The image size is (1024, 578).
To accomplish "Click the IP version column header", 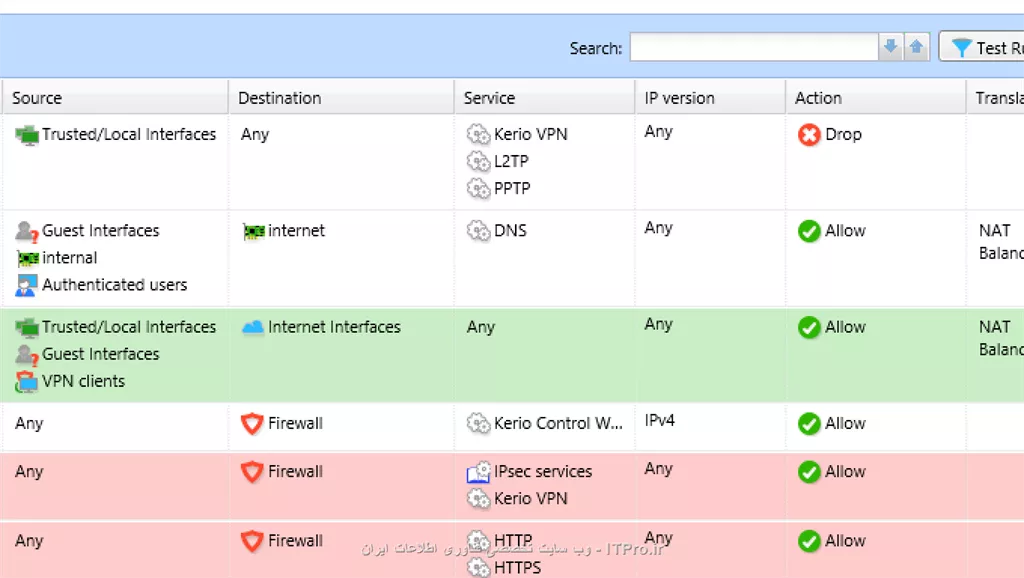I will 710,98.
